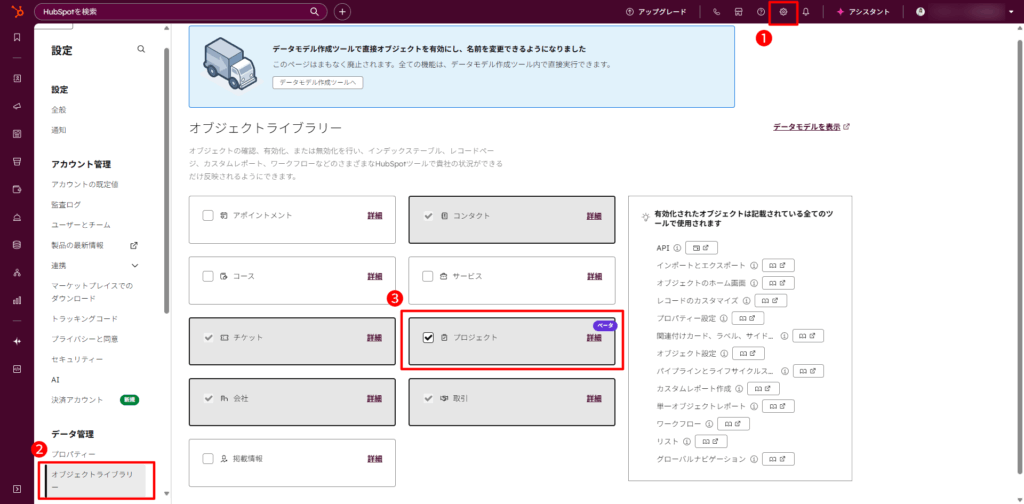
Task: Click the info icon next to ワークフロー
Action: point(708,424)
